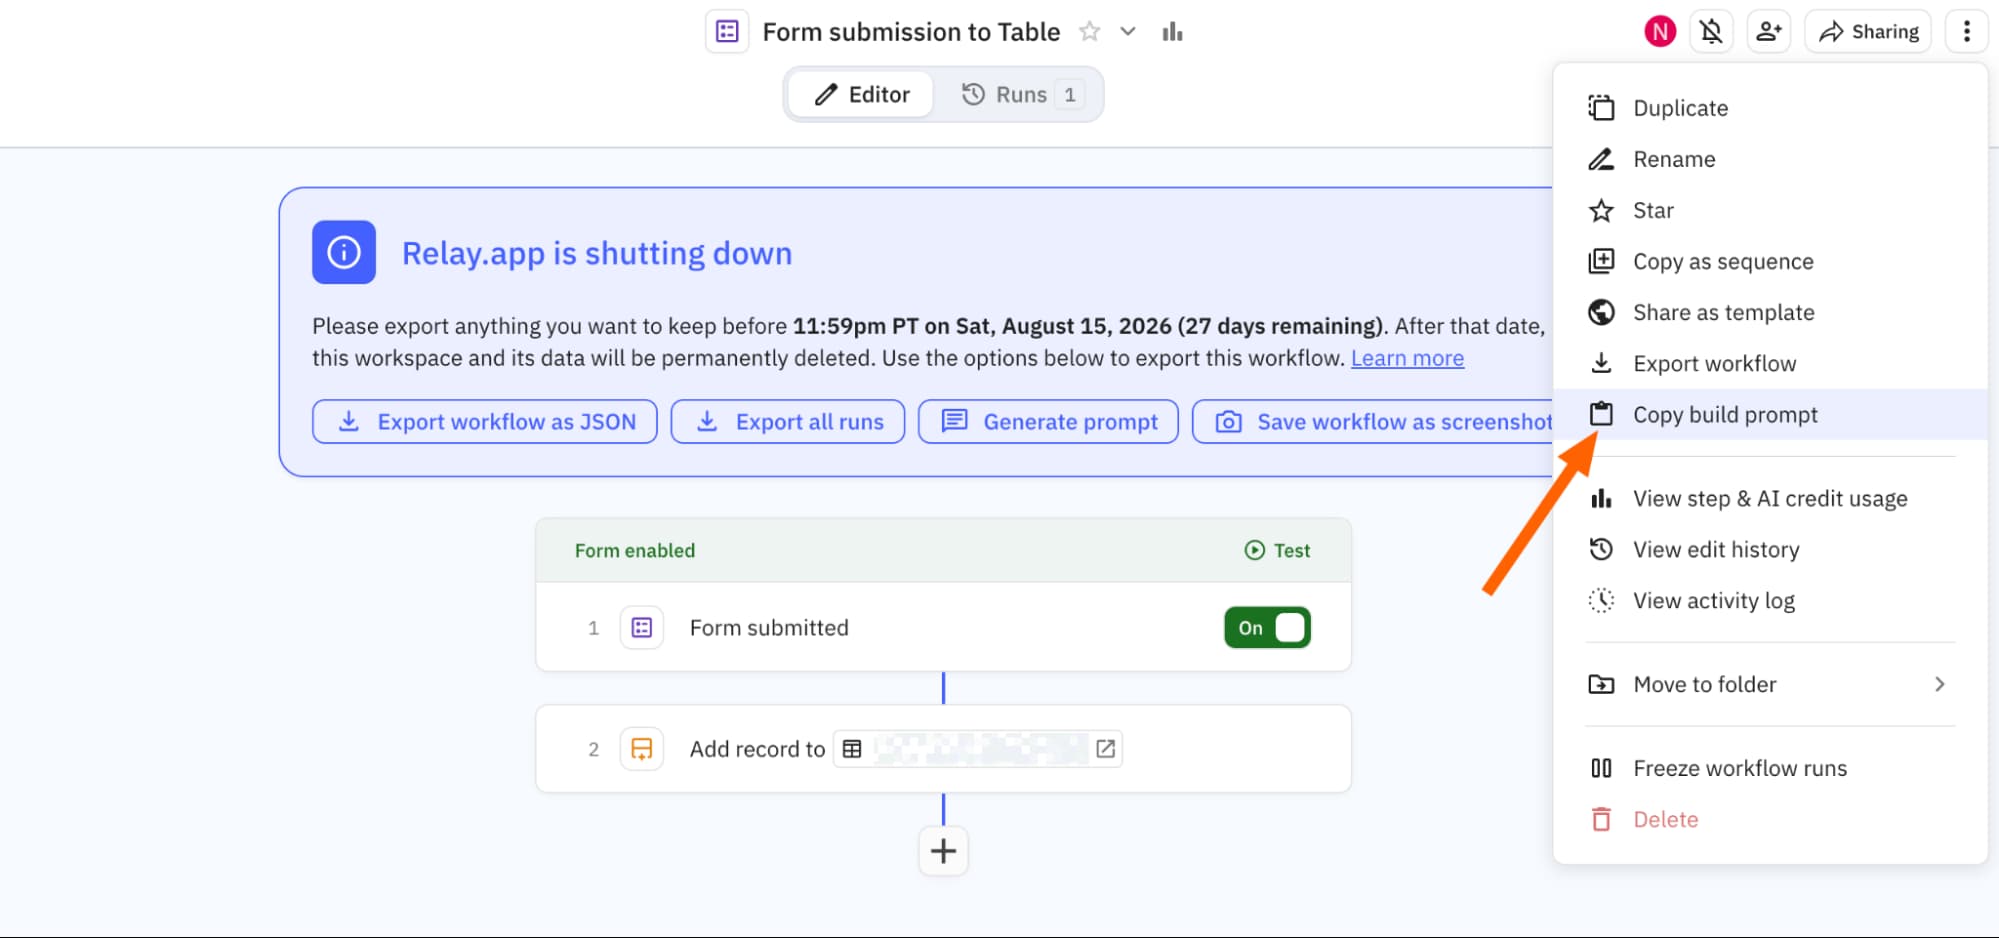Open View edit history
The height and width of the screenshot is (938, 1999).
[1769, 549]
